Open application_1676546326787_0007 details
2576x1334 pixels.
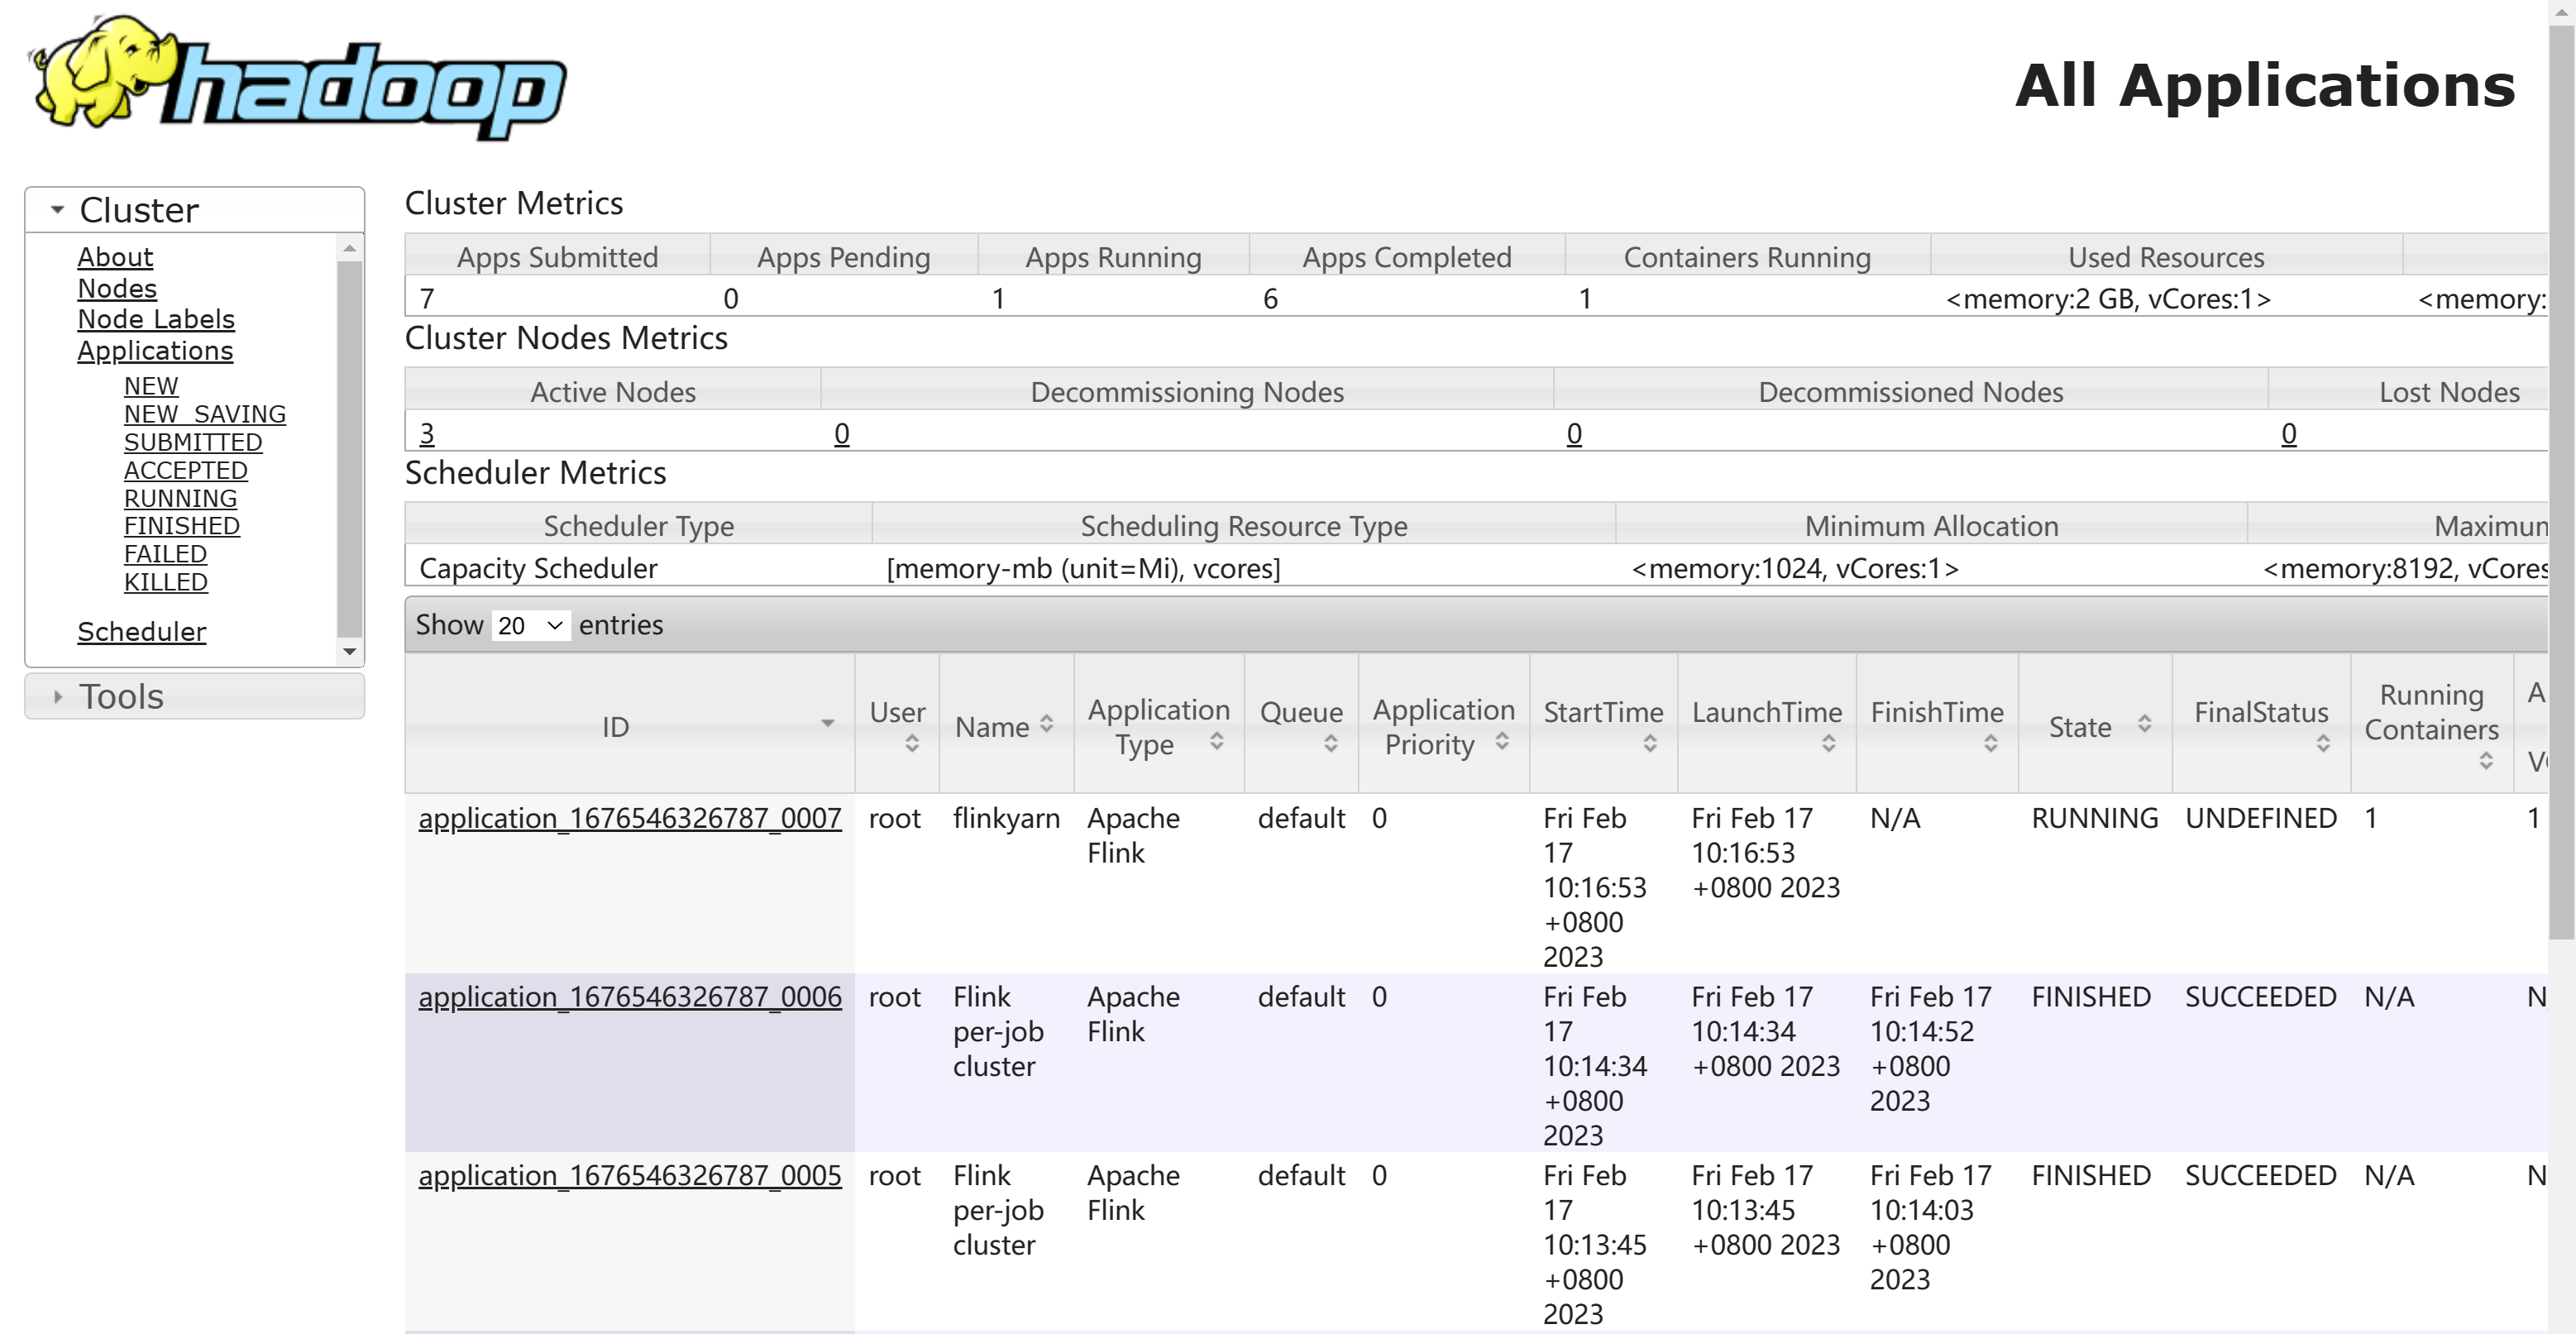coord(630,818)
